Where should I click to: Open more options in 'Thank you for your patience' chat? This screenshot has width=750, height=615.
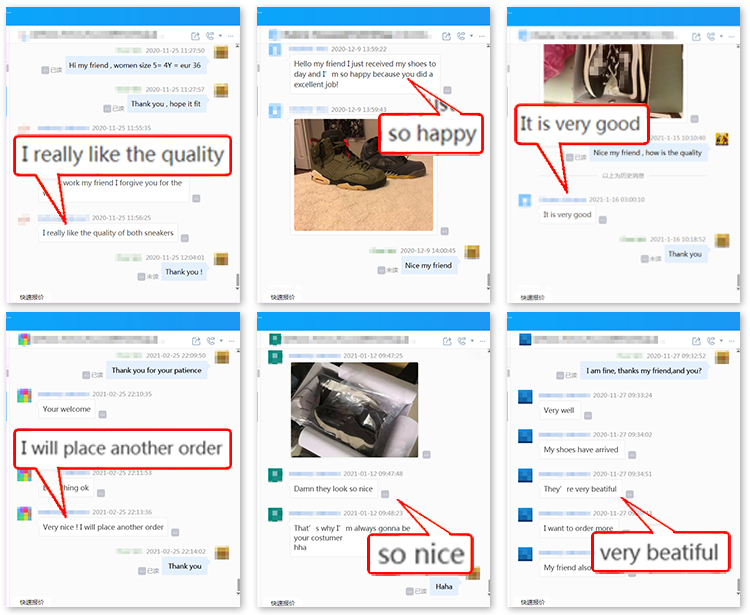[232, 341]
